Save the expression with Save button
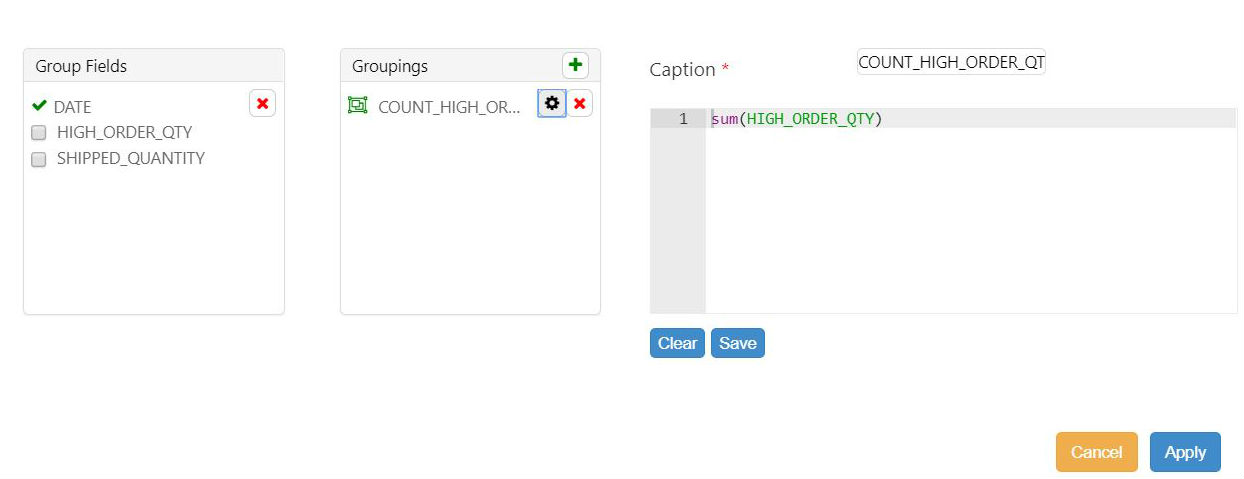Screen dimensions: 1244x479 pos(737,343)
